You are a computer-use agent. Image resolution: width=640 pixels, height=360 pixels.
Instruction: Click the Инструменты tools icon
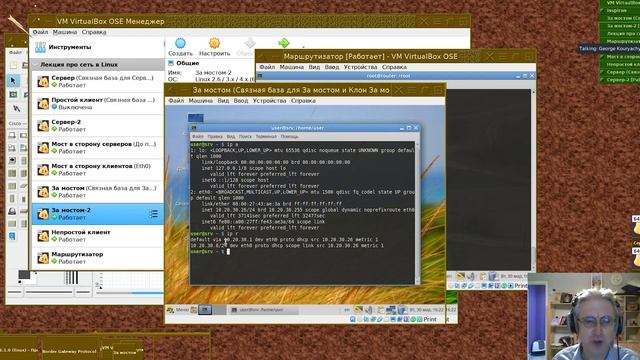40,47
